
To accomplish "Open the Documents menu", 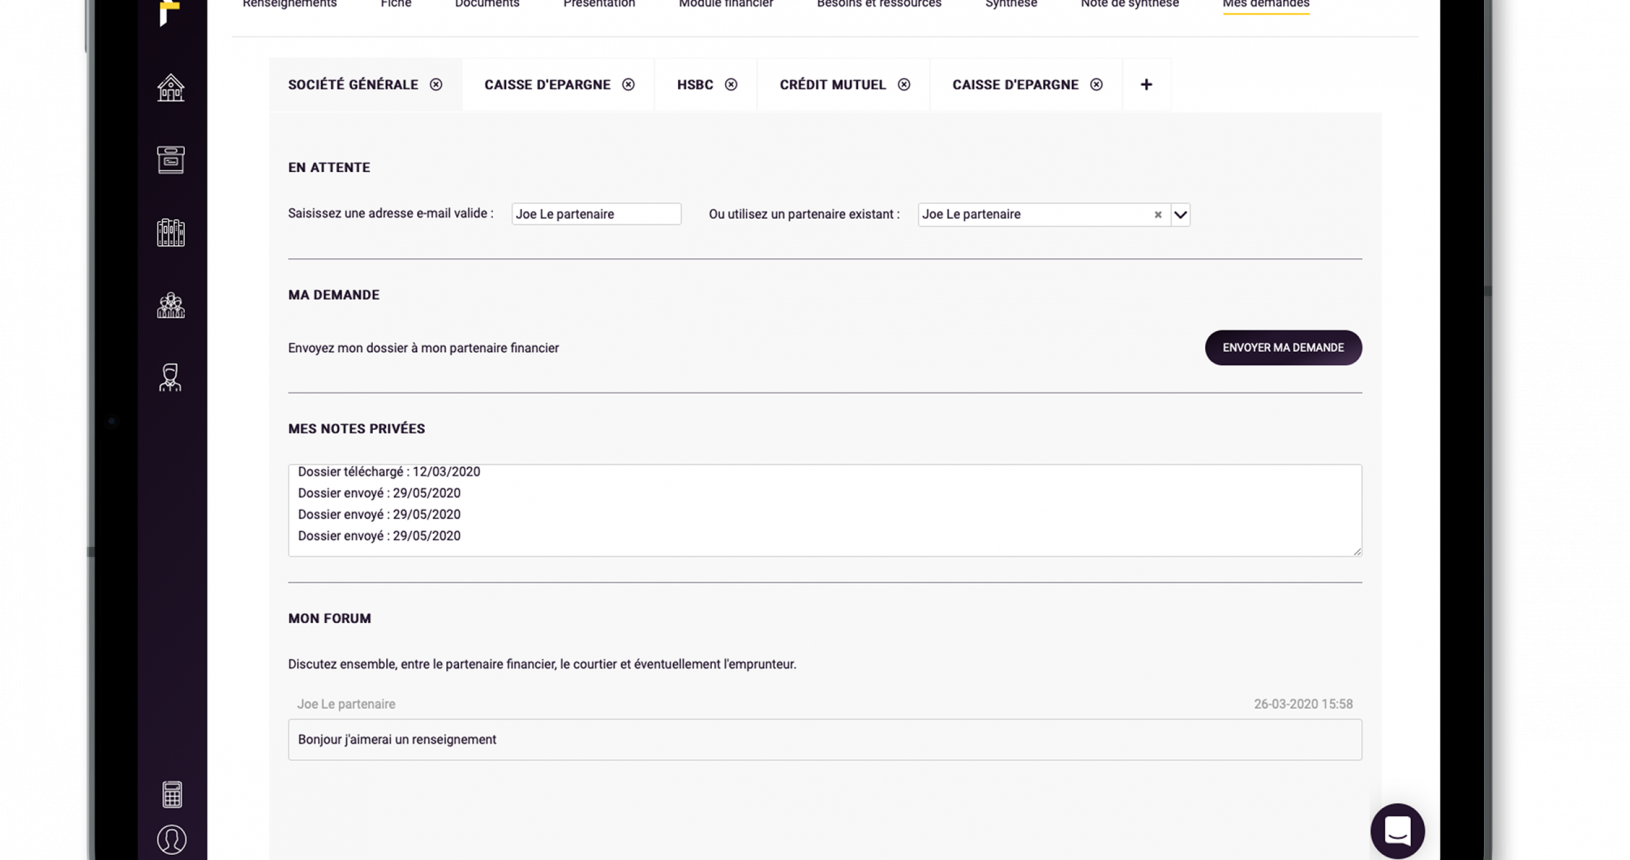I will (x=487, y=4).
